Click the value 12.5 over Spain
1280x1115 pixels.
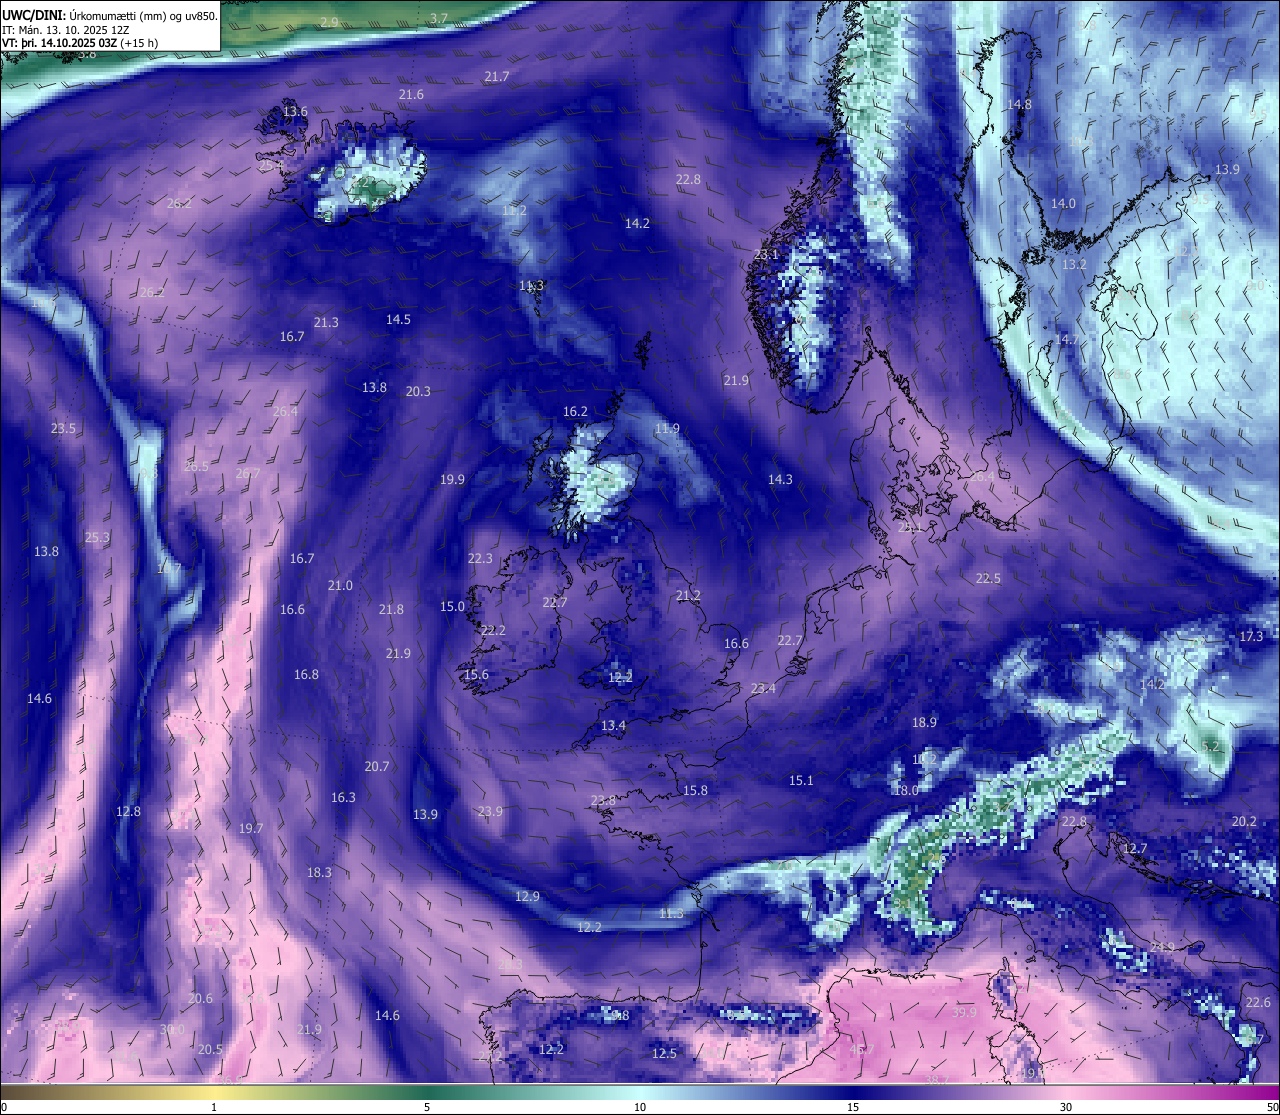tap(664, 1053)
